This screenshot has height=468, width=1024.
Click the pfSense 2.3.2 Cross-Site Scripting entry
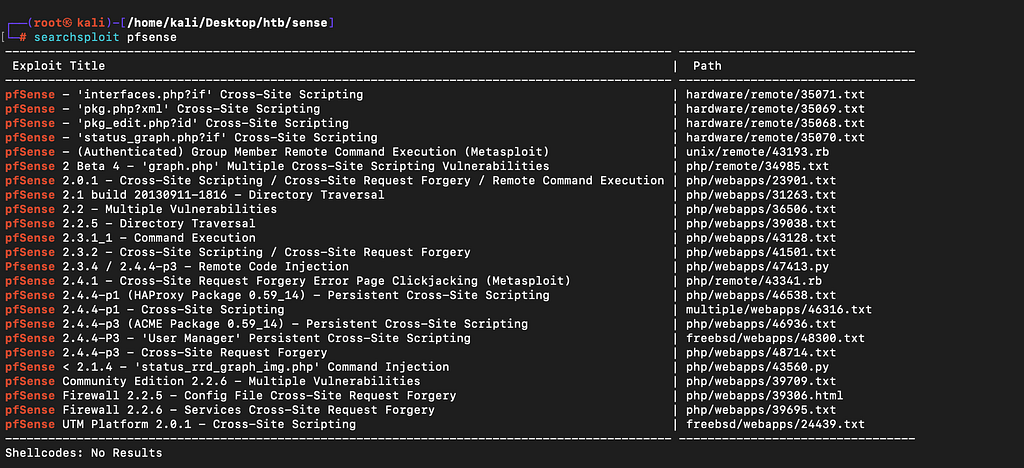(238, 253)
